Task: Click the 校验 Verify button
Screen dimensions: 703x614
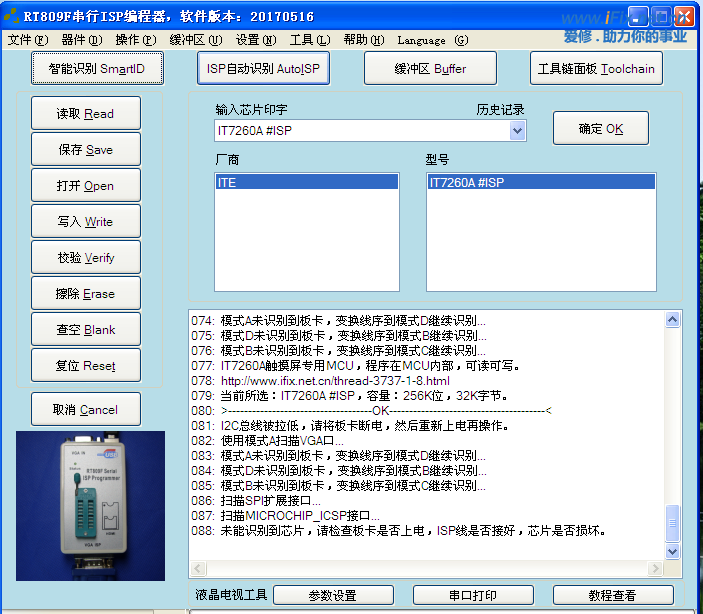Action: pyautogui.click(x=86, y=257)
